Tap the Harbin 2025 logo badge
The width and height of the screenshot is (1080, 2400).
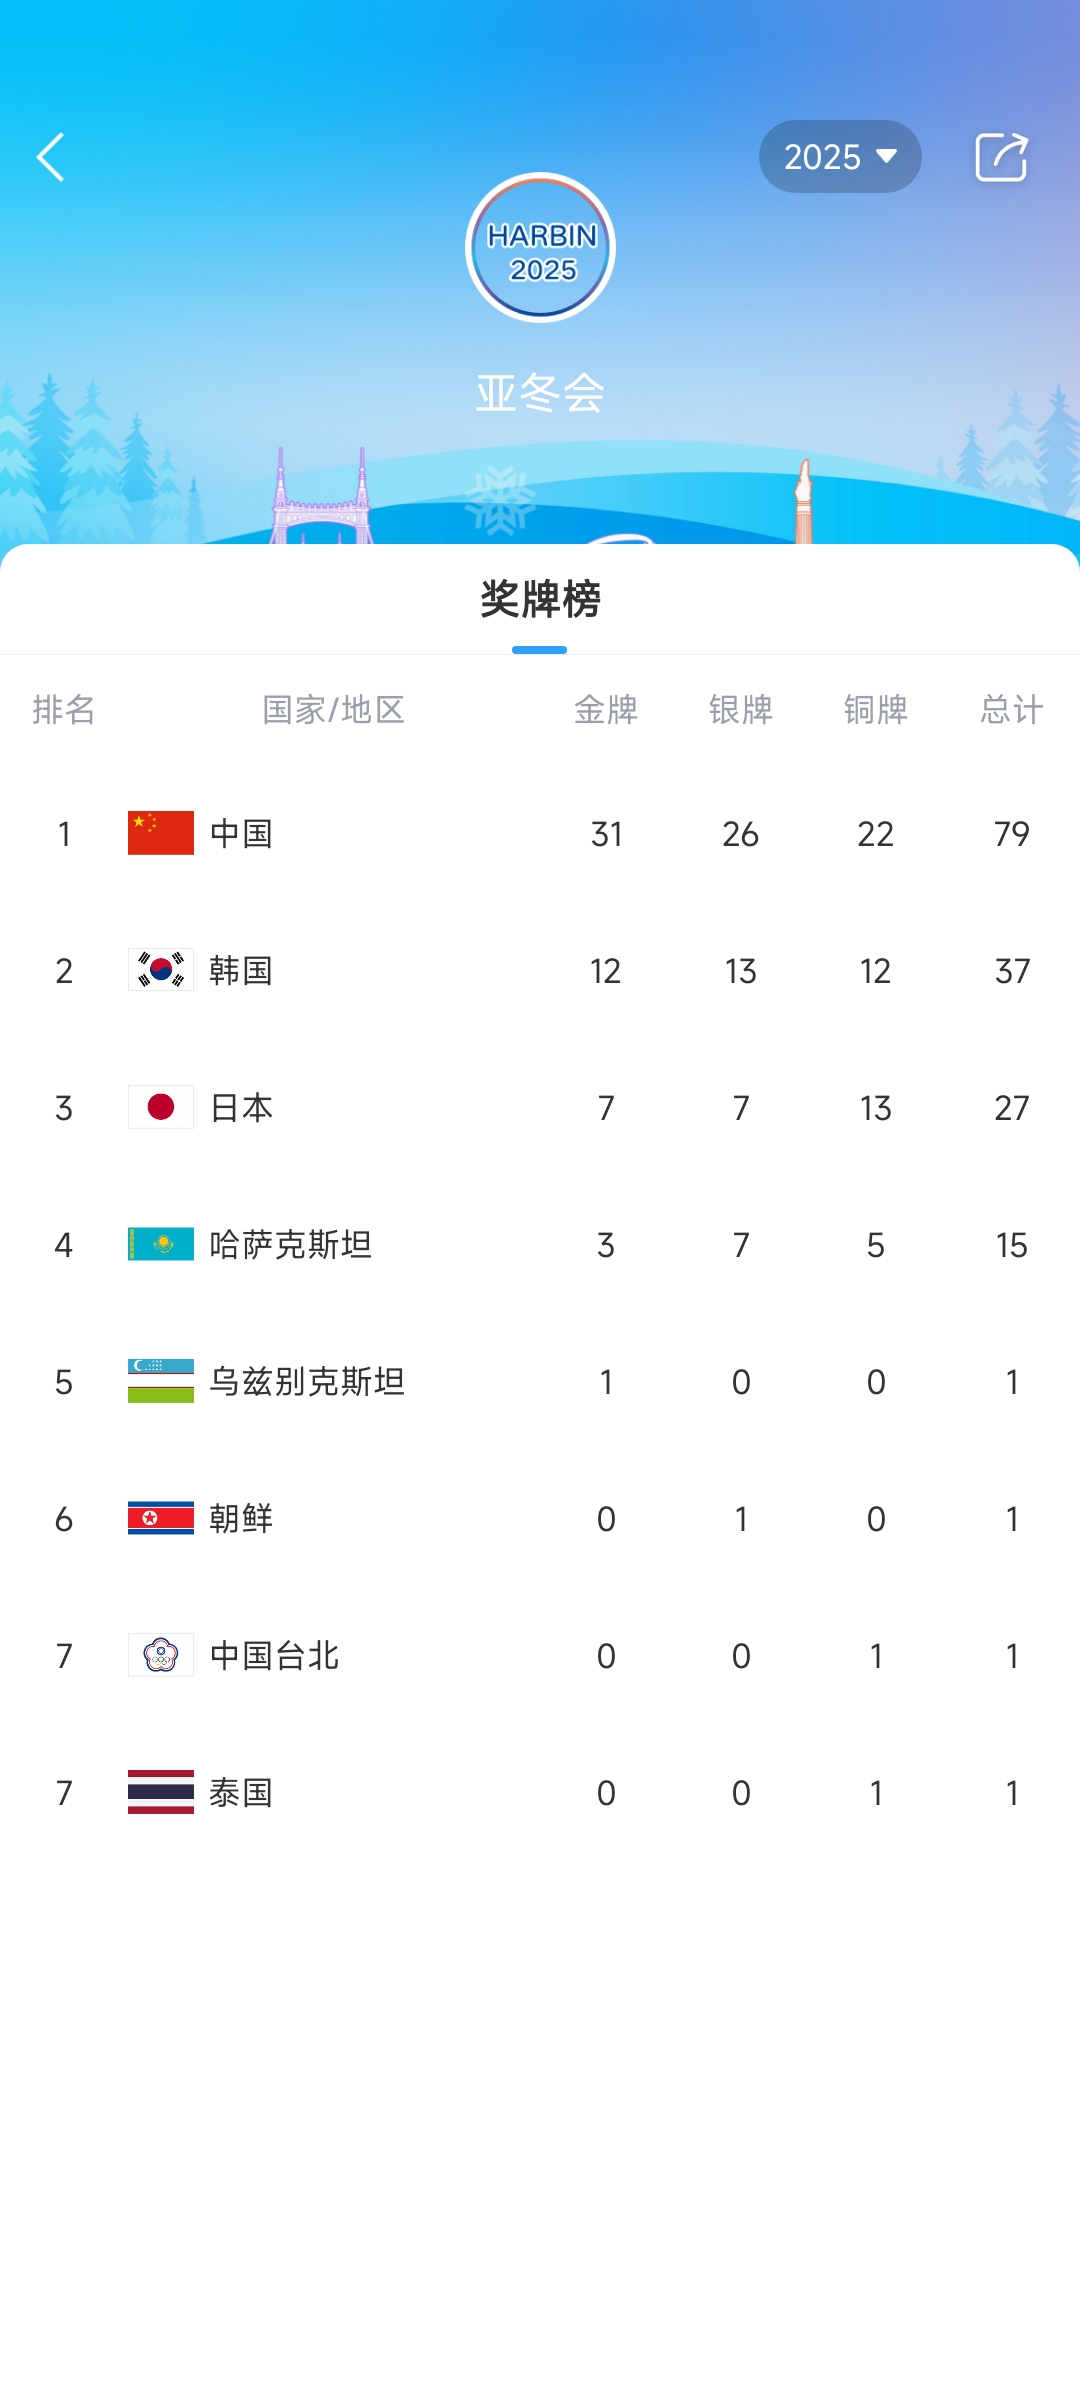click(540, 248)
